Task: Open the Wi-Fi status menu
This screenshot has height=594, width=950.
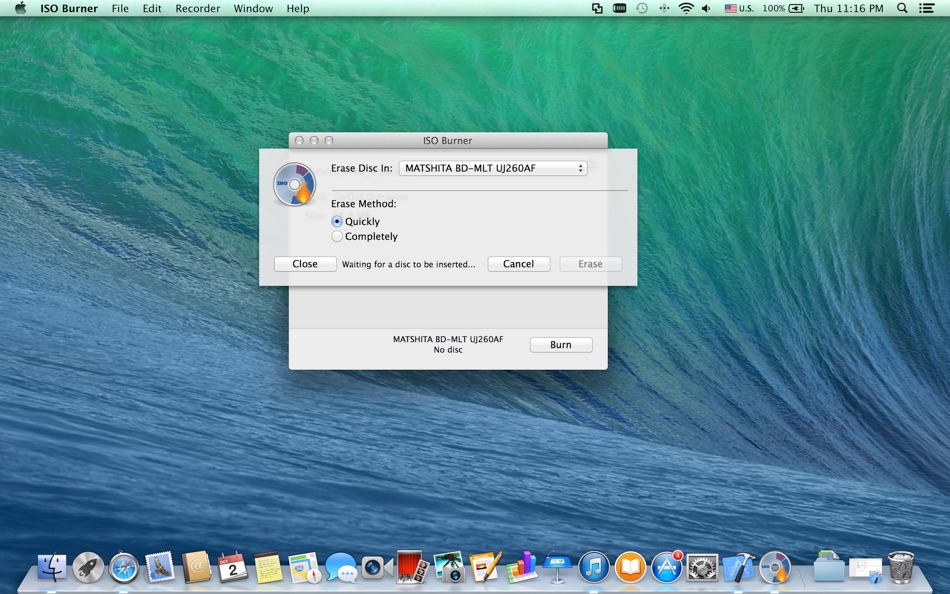Action: [686, 8]
